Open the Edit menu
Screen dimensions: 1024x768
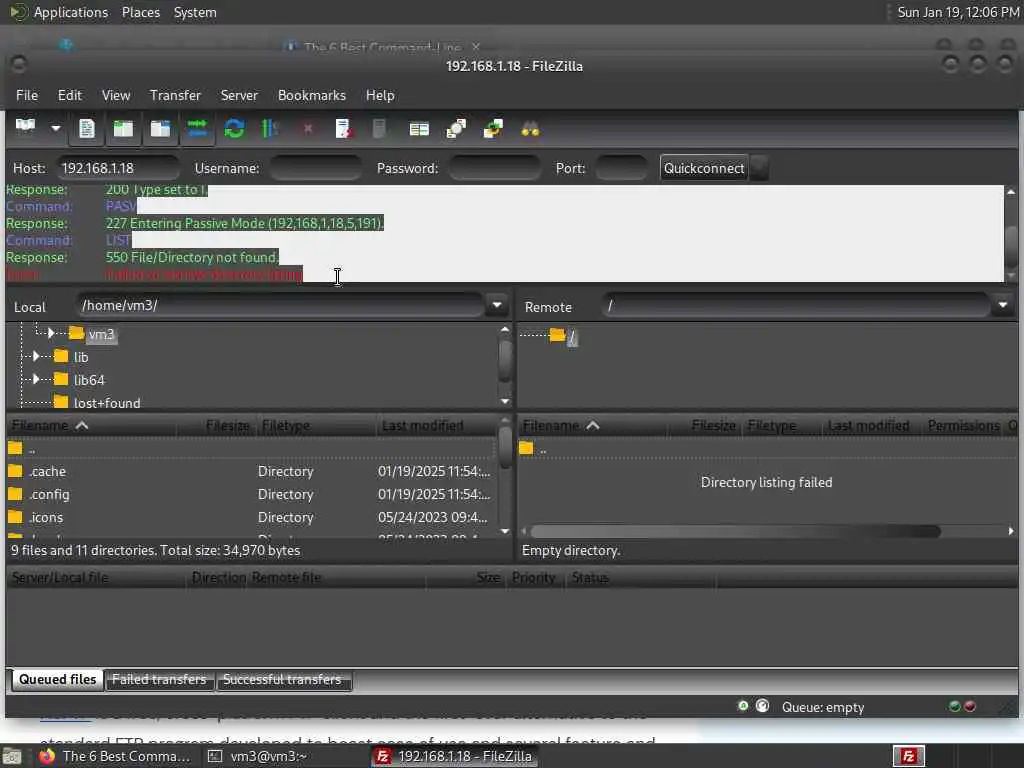tap(70, 95)
